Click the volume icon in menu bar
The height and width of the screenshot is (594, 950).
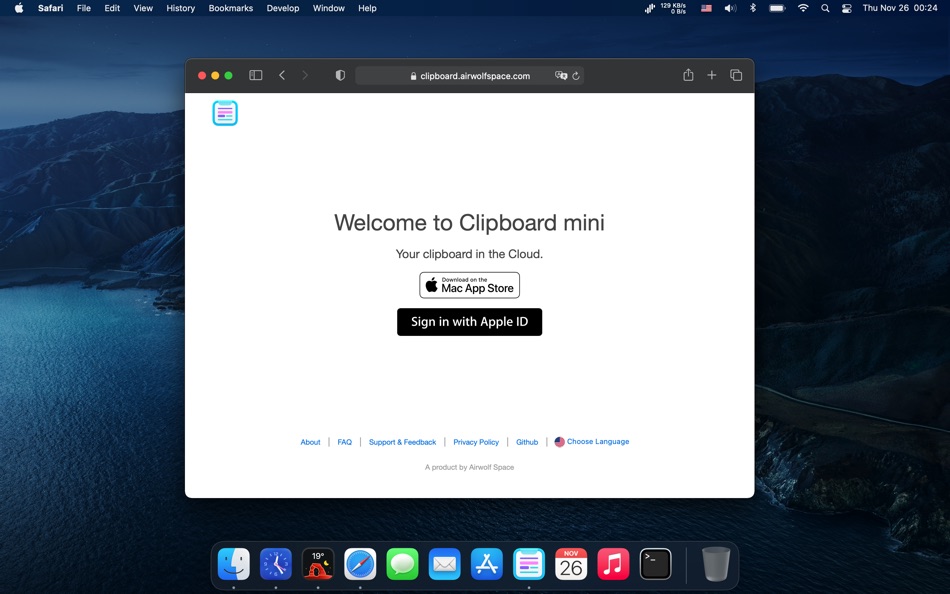[730, 8]
